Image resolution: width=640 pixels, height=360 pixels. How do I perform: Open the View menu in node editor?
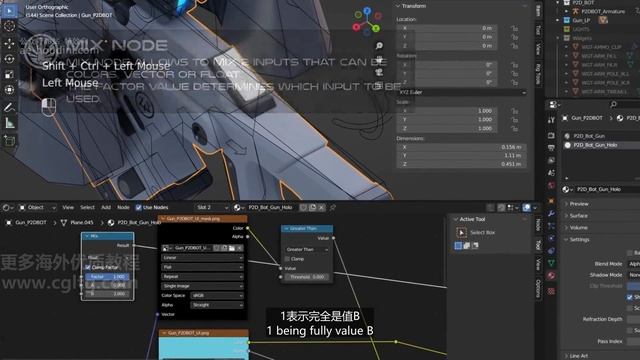coord(68,207)
